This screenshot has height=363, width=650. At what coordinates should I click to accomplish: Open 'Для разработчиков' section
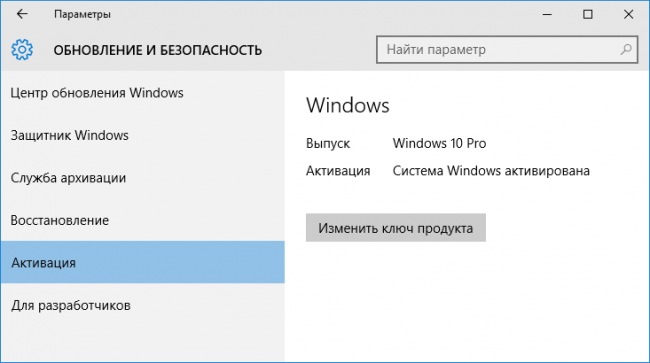tap(143, 305)
